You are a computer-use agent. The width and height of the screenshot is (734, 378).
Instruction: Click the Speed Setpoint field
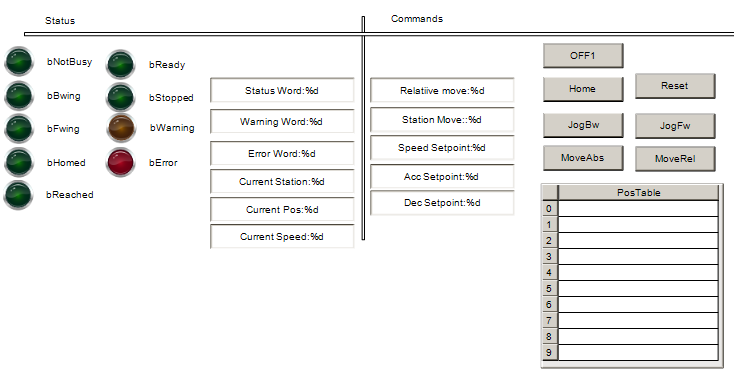442,148
